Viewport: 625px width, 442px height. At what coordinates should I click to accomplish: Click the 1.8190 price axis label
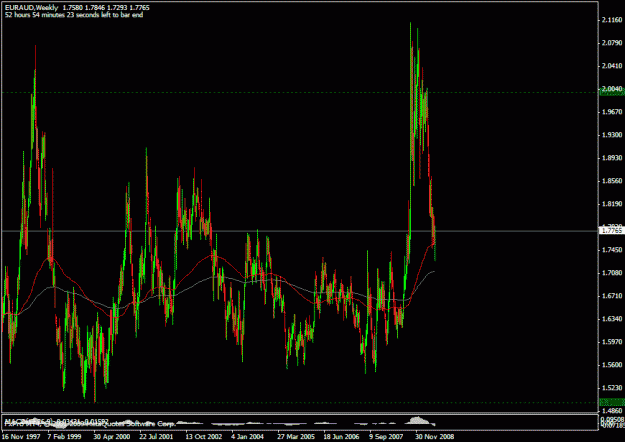(613, 204)
